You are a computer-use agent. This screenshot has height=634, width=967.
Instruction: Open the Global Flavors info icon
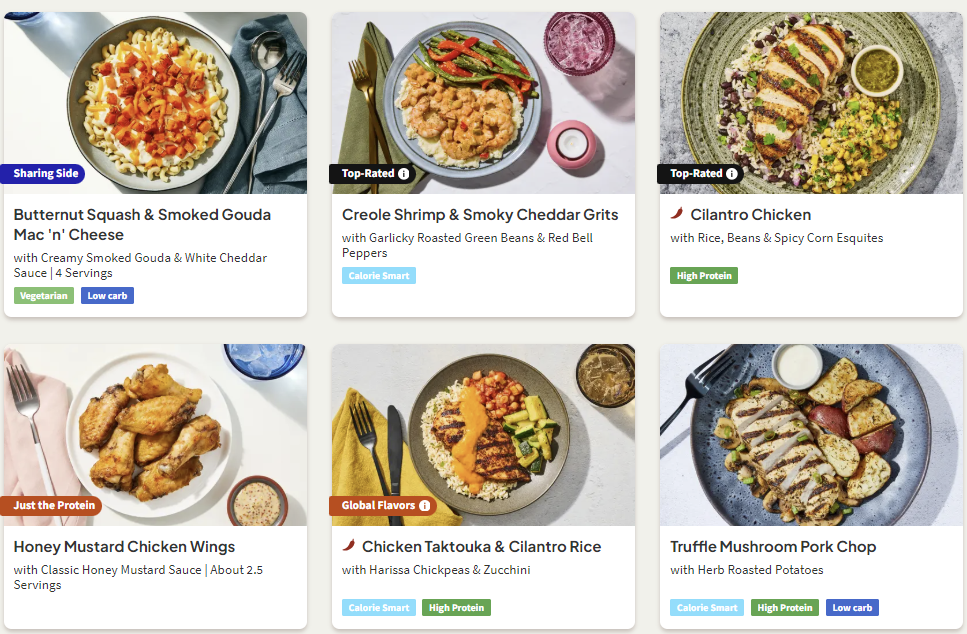pos(425,506)
